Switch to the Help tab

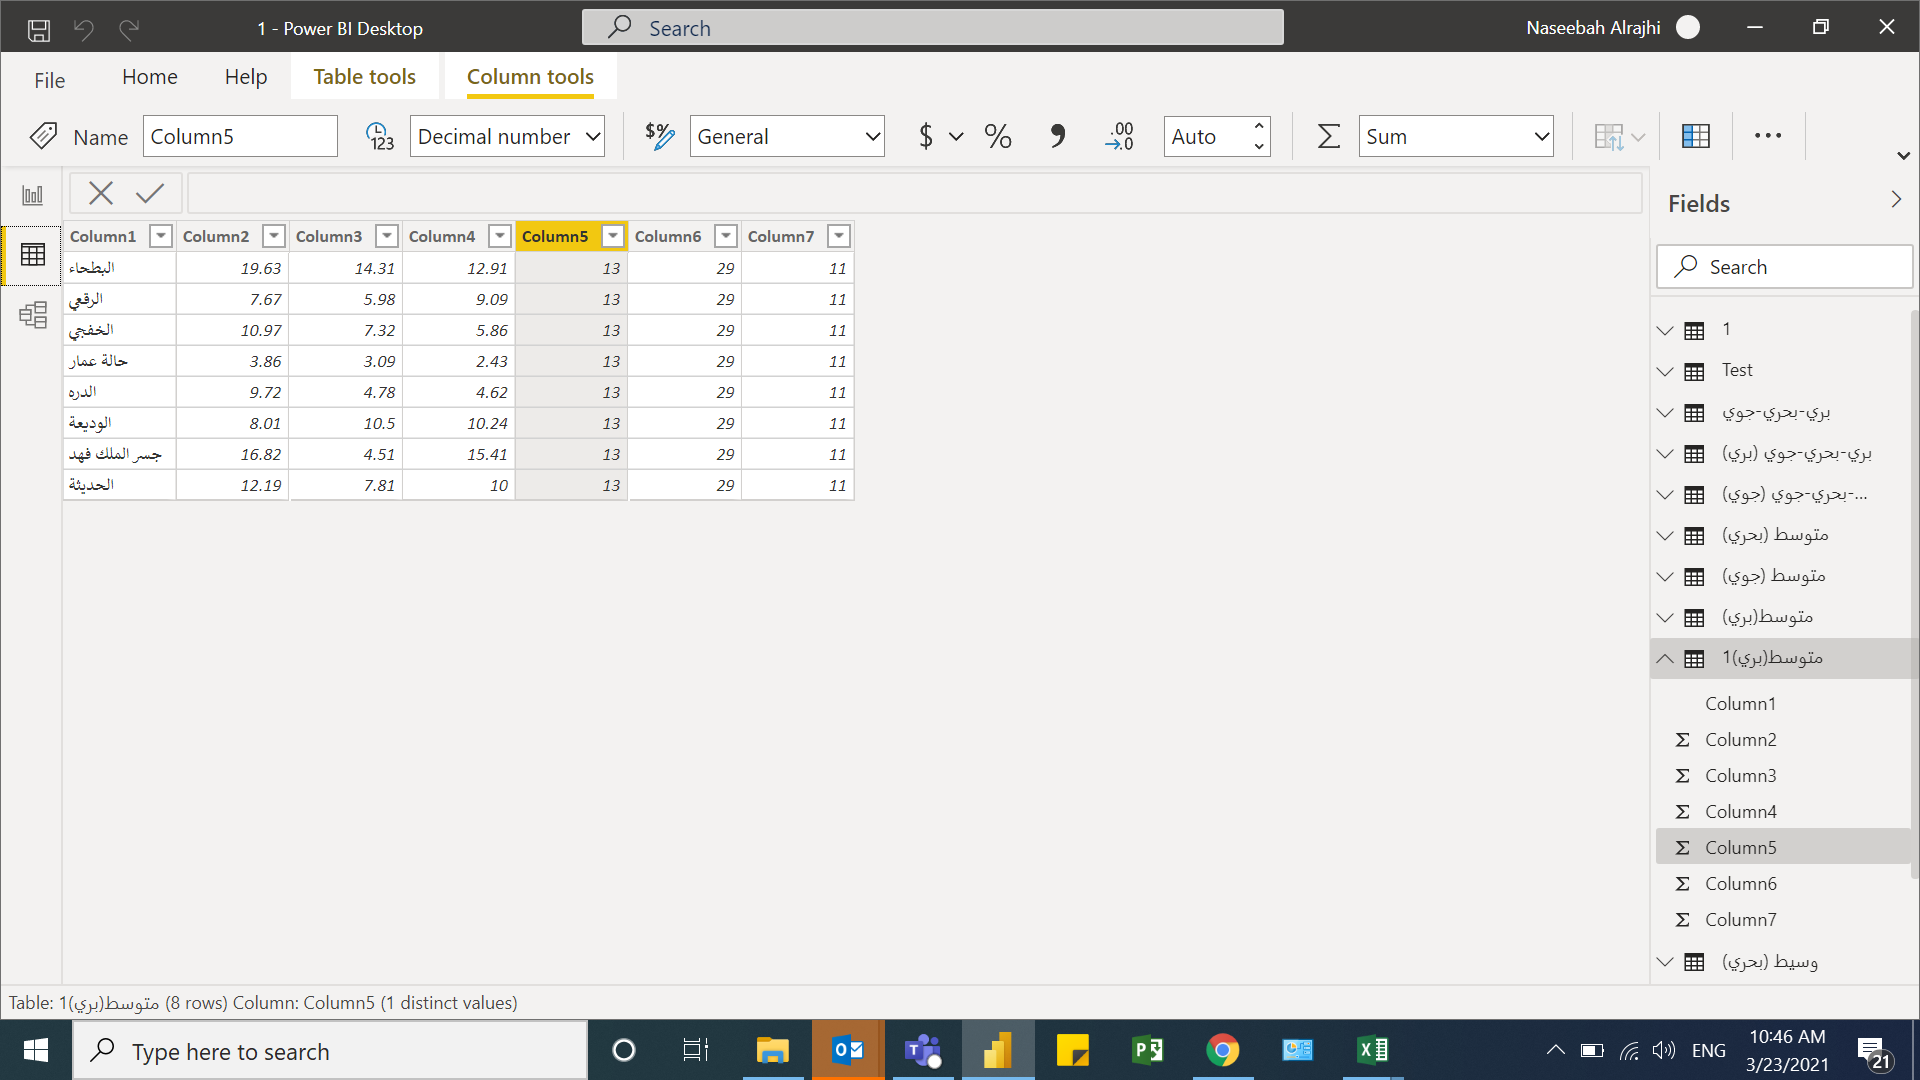246,77
